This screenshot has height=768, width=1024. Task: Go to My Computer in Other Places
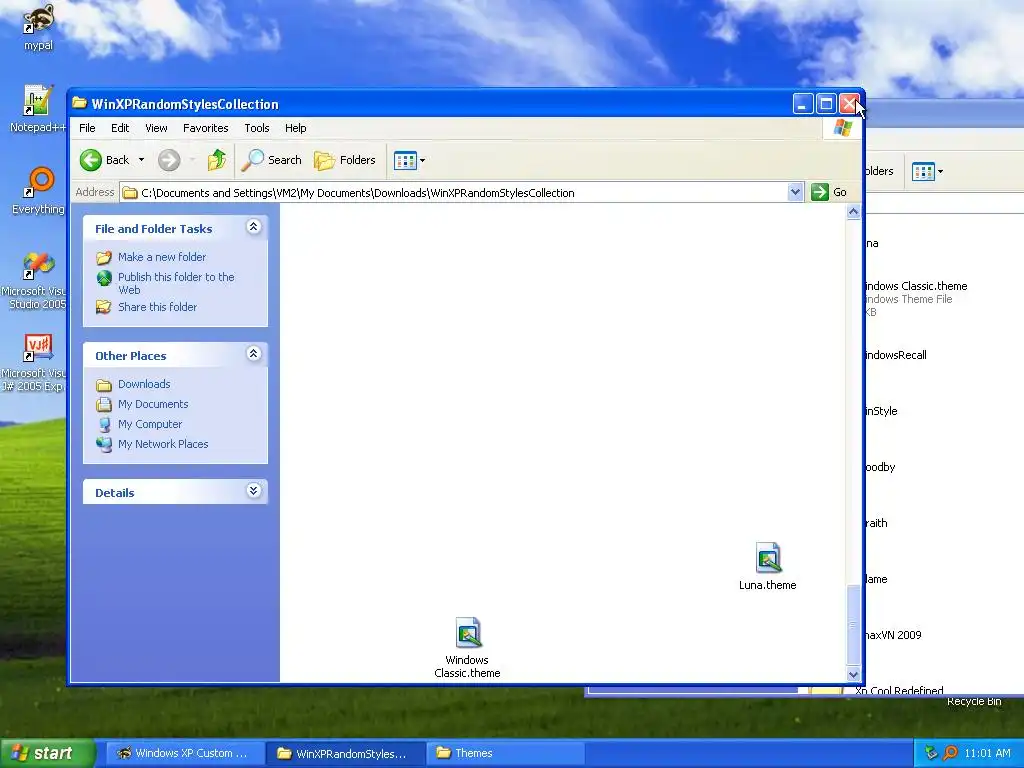pyautogui.click(x=150, y=424)
